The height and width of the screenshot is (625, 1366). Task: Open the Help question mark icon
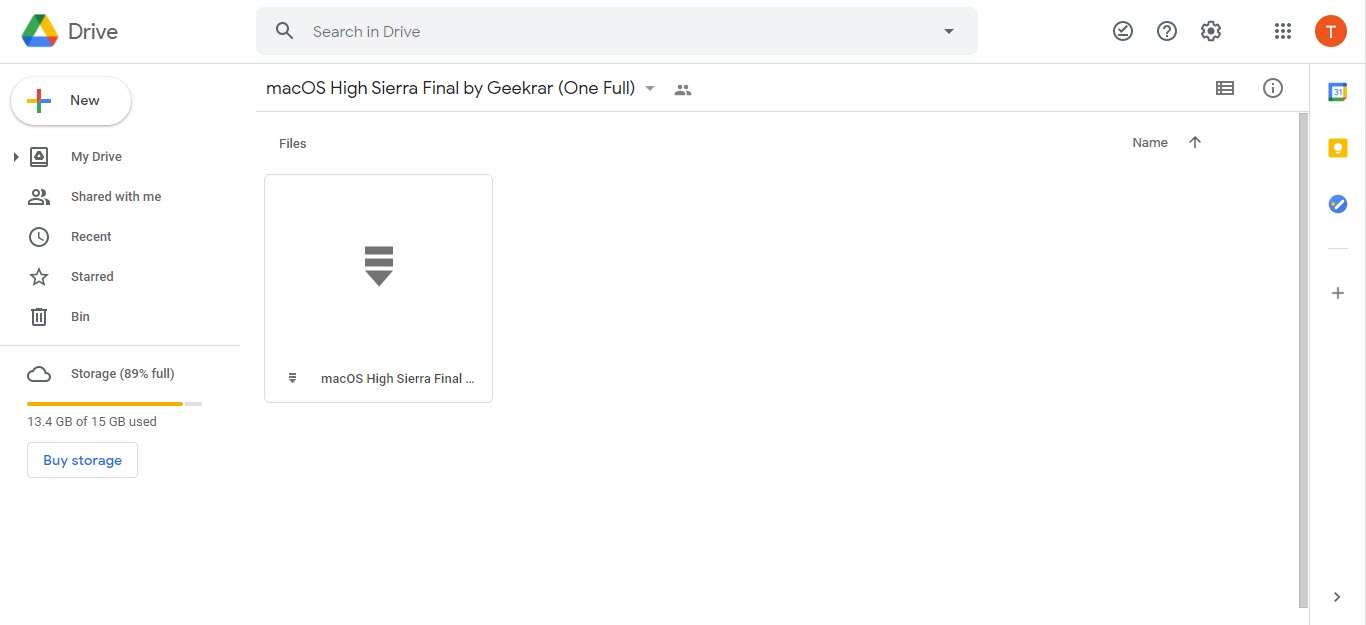point(1167,31)
